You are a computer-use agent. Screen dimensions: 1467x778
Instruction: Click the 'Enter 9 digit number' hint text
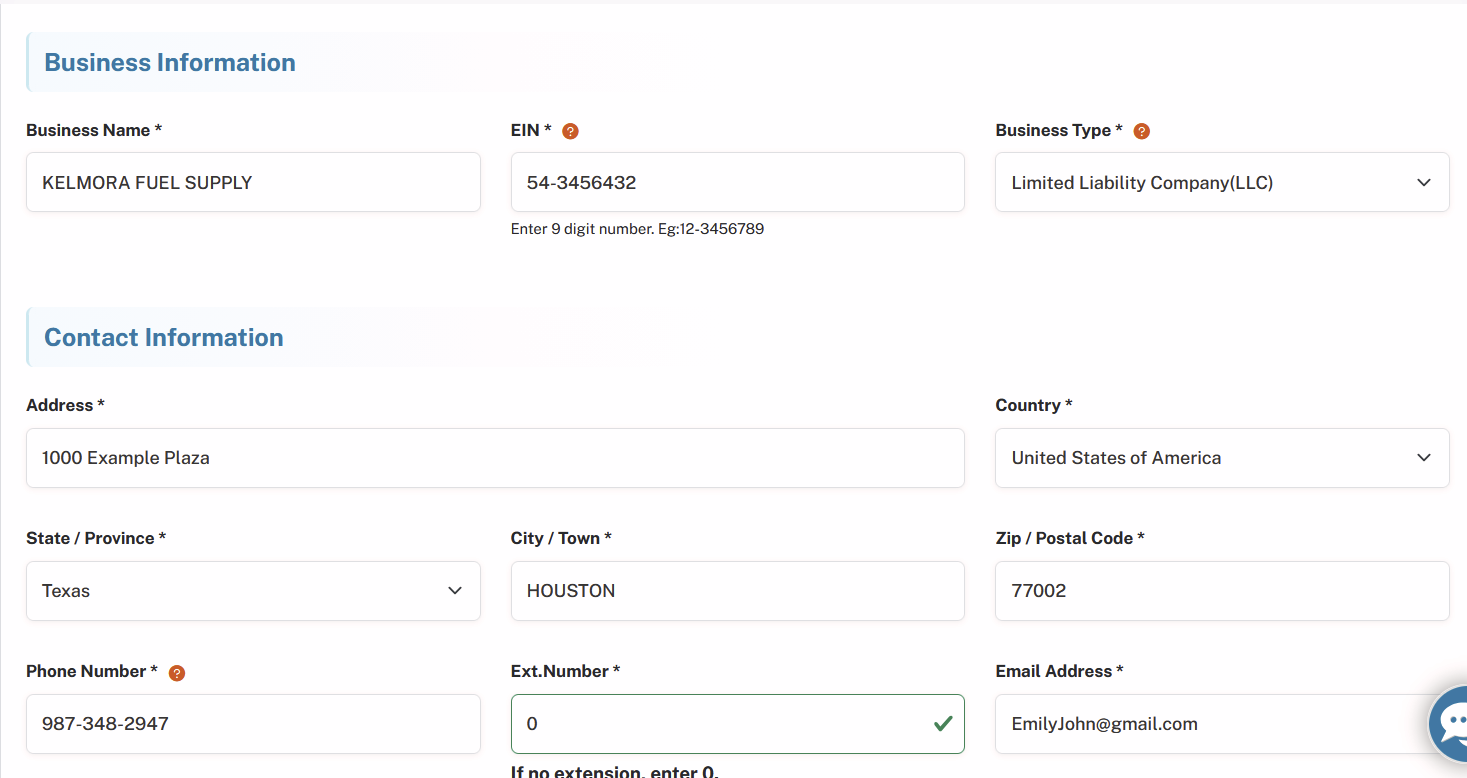click(x=637, y=229)
